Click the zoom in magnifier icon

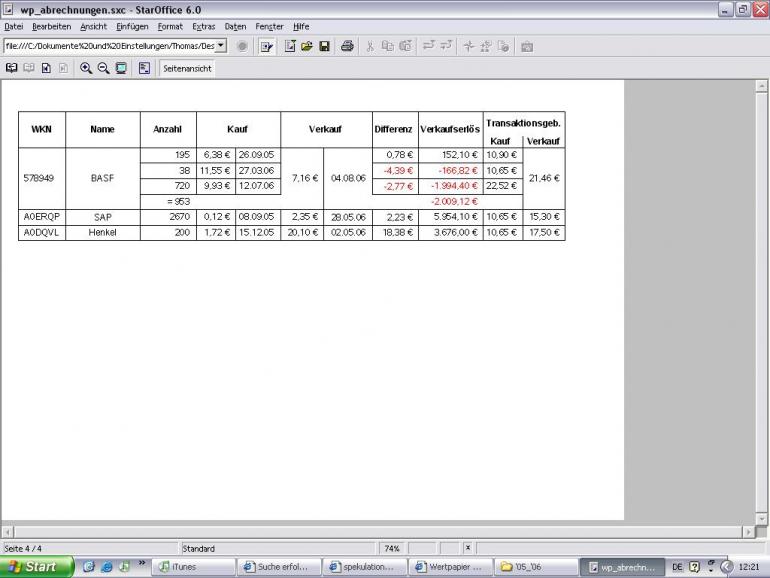[x=86, y=68]
